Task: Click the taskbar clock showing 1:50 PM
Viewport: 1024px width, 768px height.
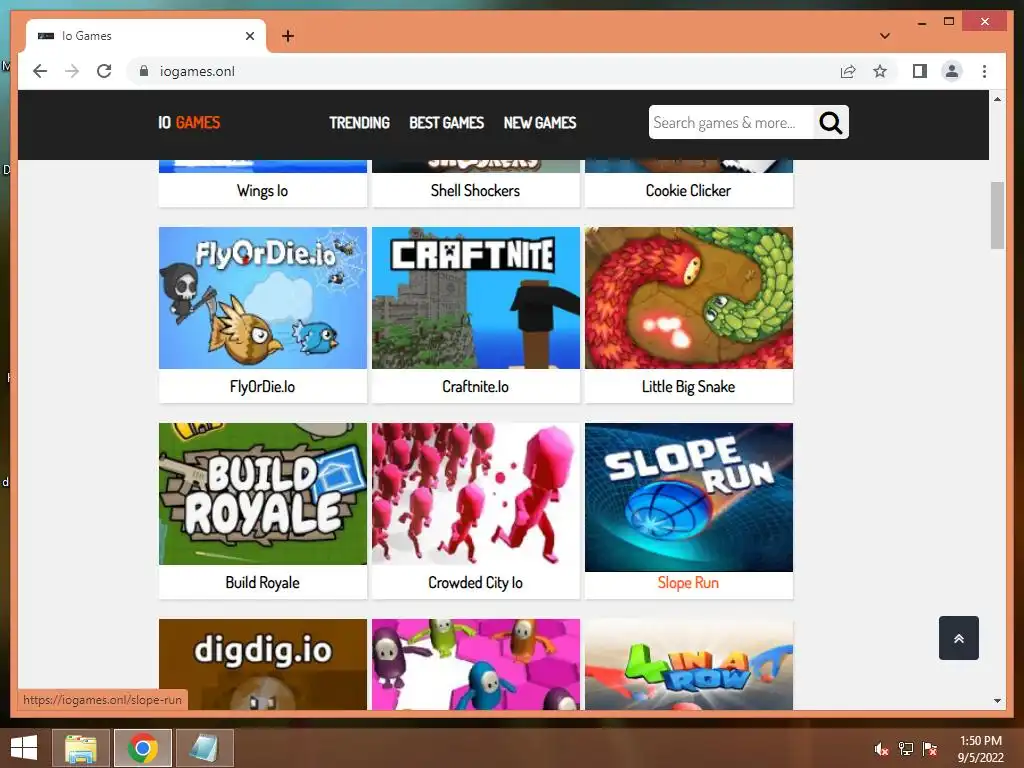Action: [980, 749]
